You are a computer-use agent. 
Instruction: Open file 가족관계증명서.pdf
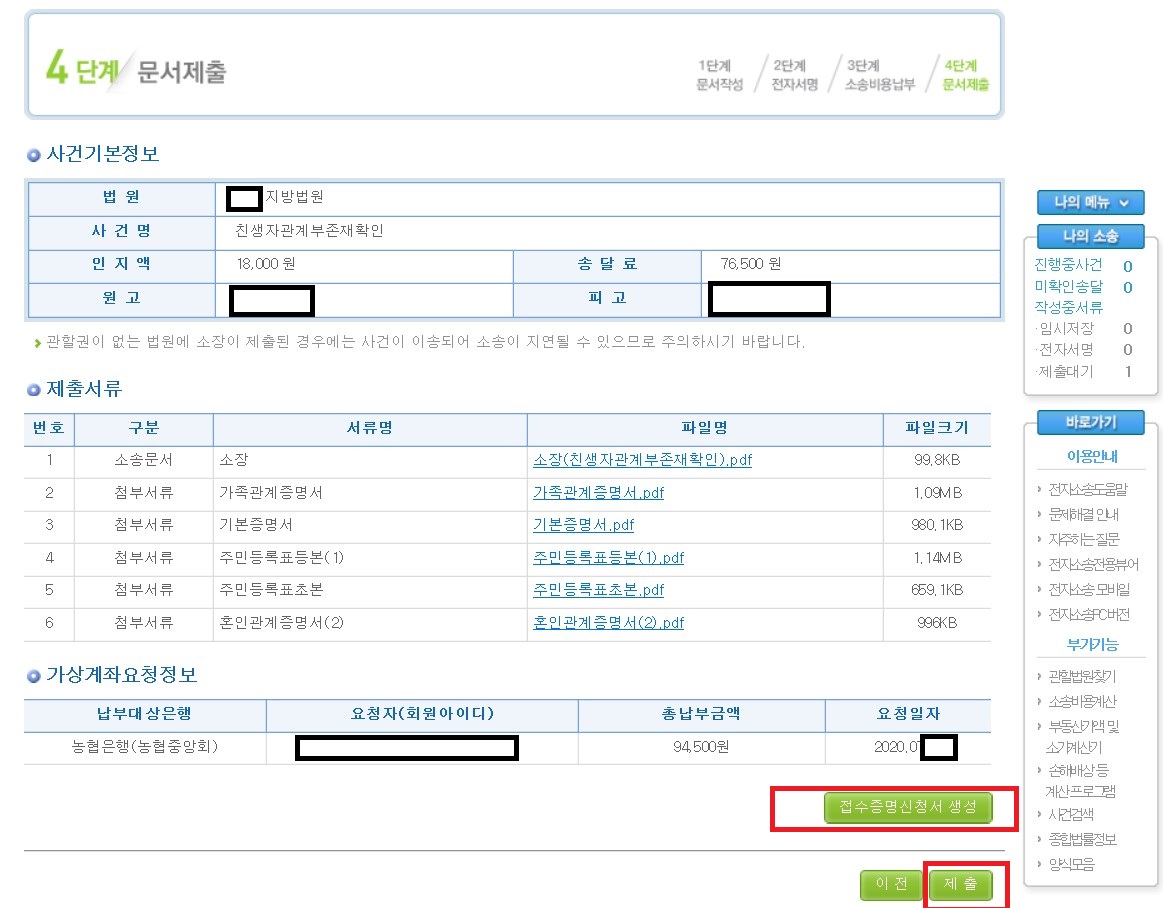(x=599, y=493)
